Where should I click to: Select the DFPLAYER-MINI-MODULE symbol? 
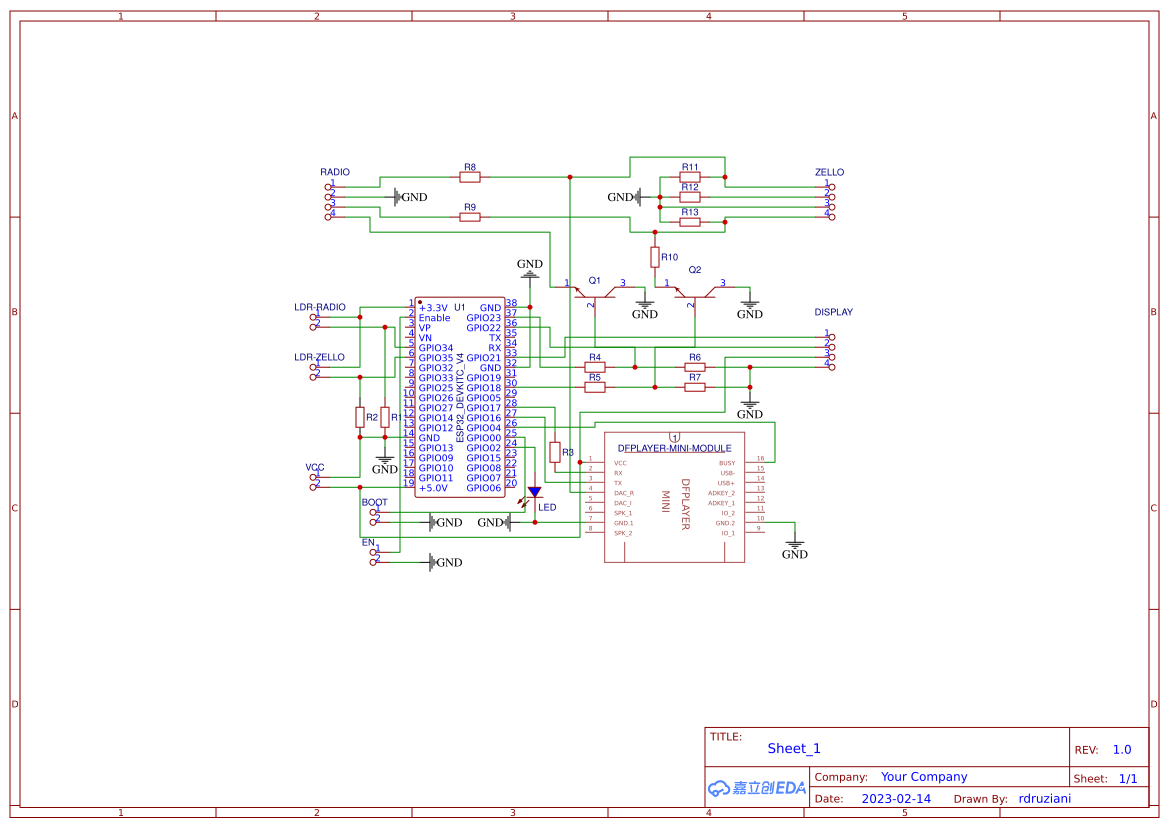coord(674,495)
